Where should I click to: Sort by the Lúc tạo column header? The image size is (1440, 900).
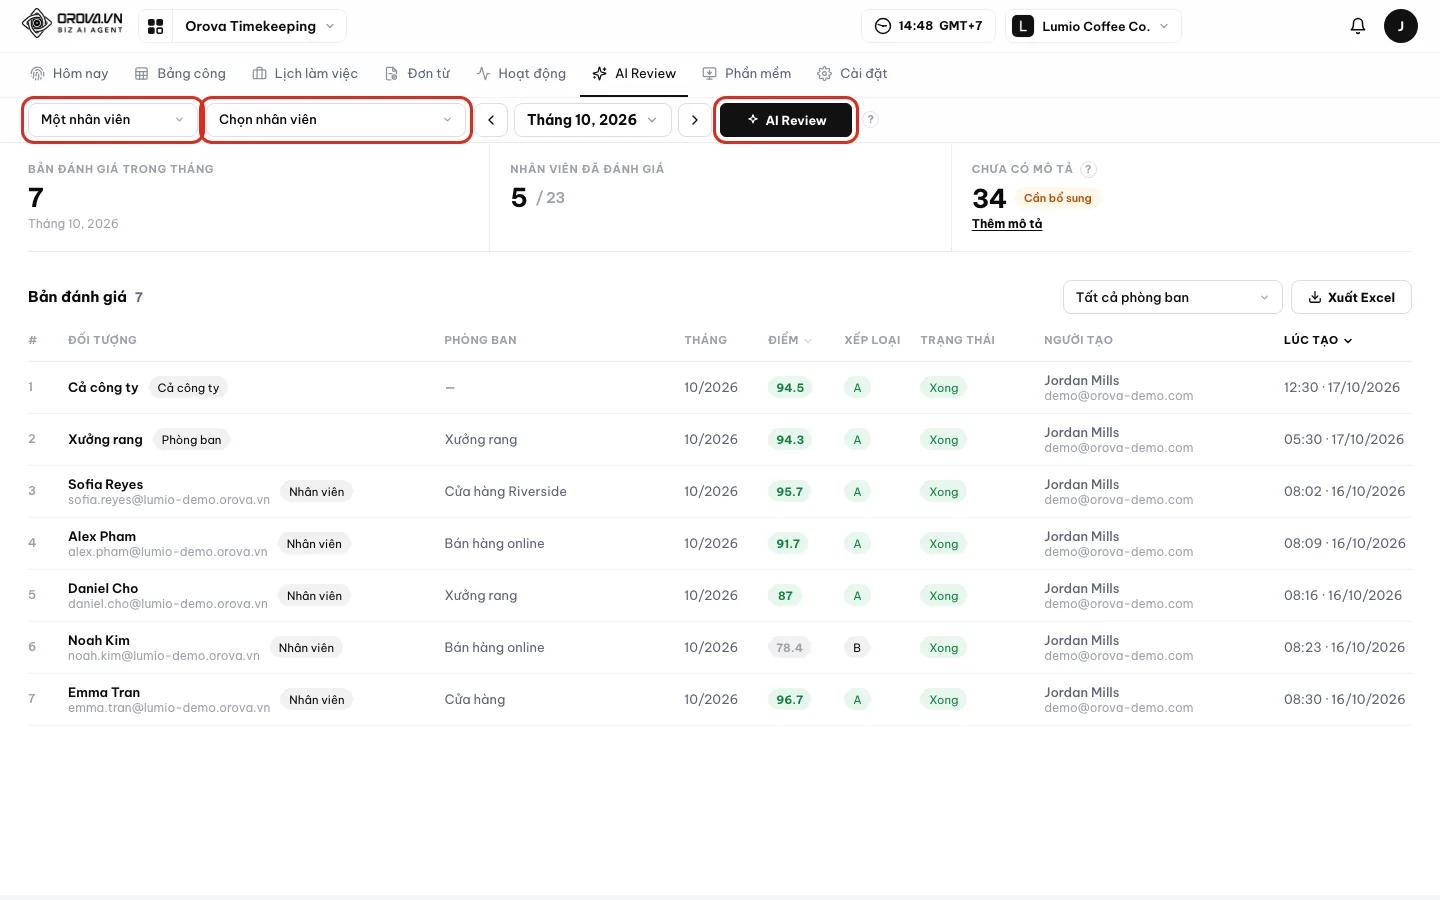pos(1318,340)
